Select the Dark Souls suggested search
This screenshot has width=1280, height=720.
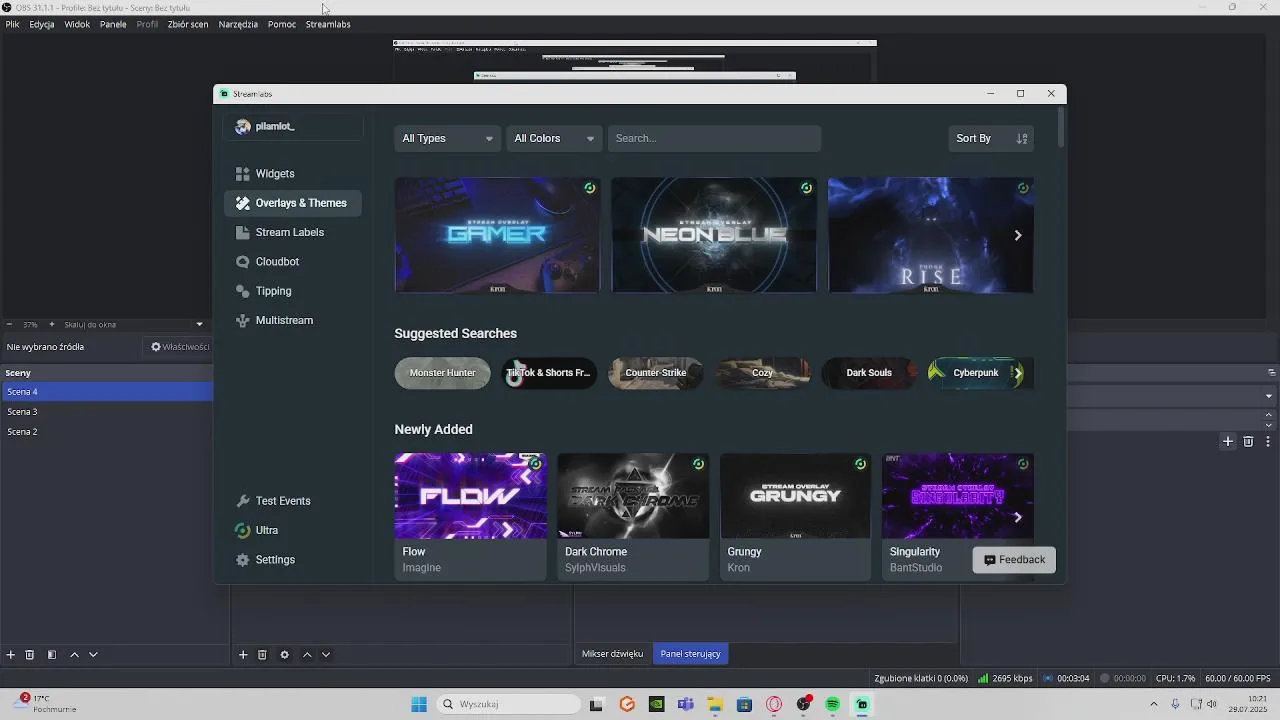tap(869, 373)
